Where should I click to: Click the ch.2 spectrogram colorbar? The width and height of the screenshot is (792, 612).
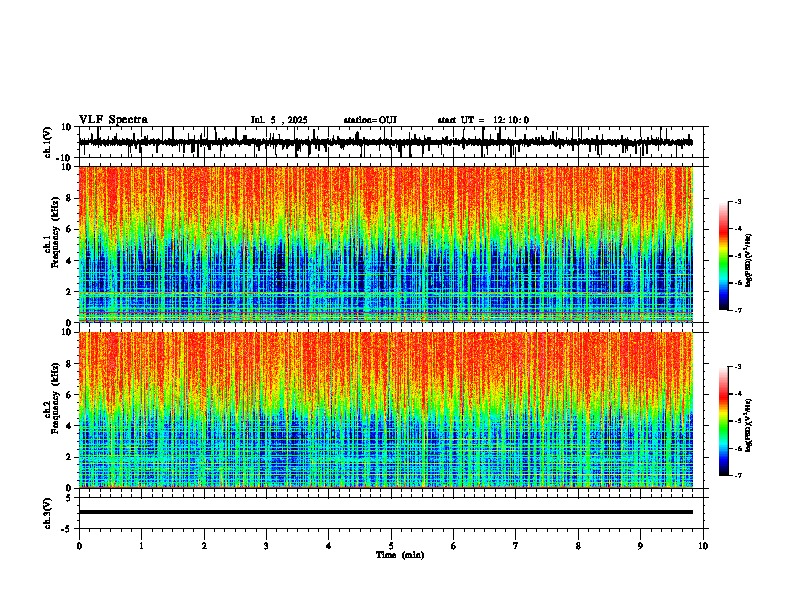pyautogui.click(x=724, y=421)
